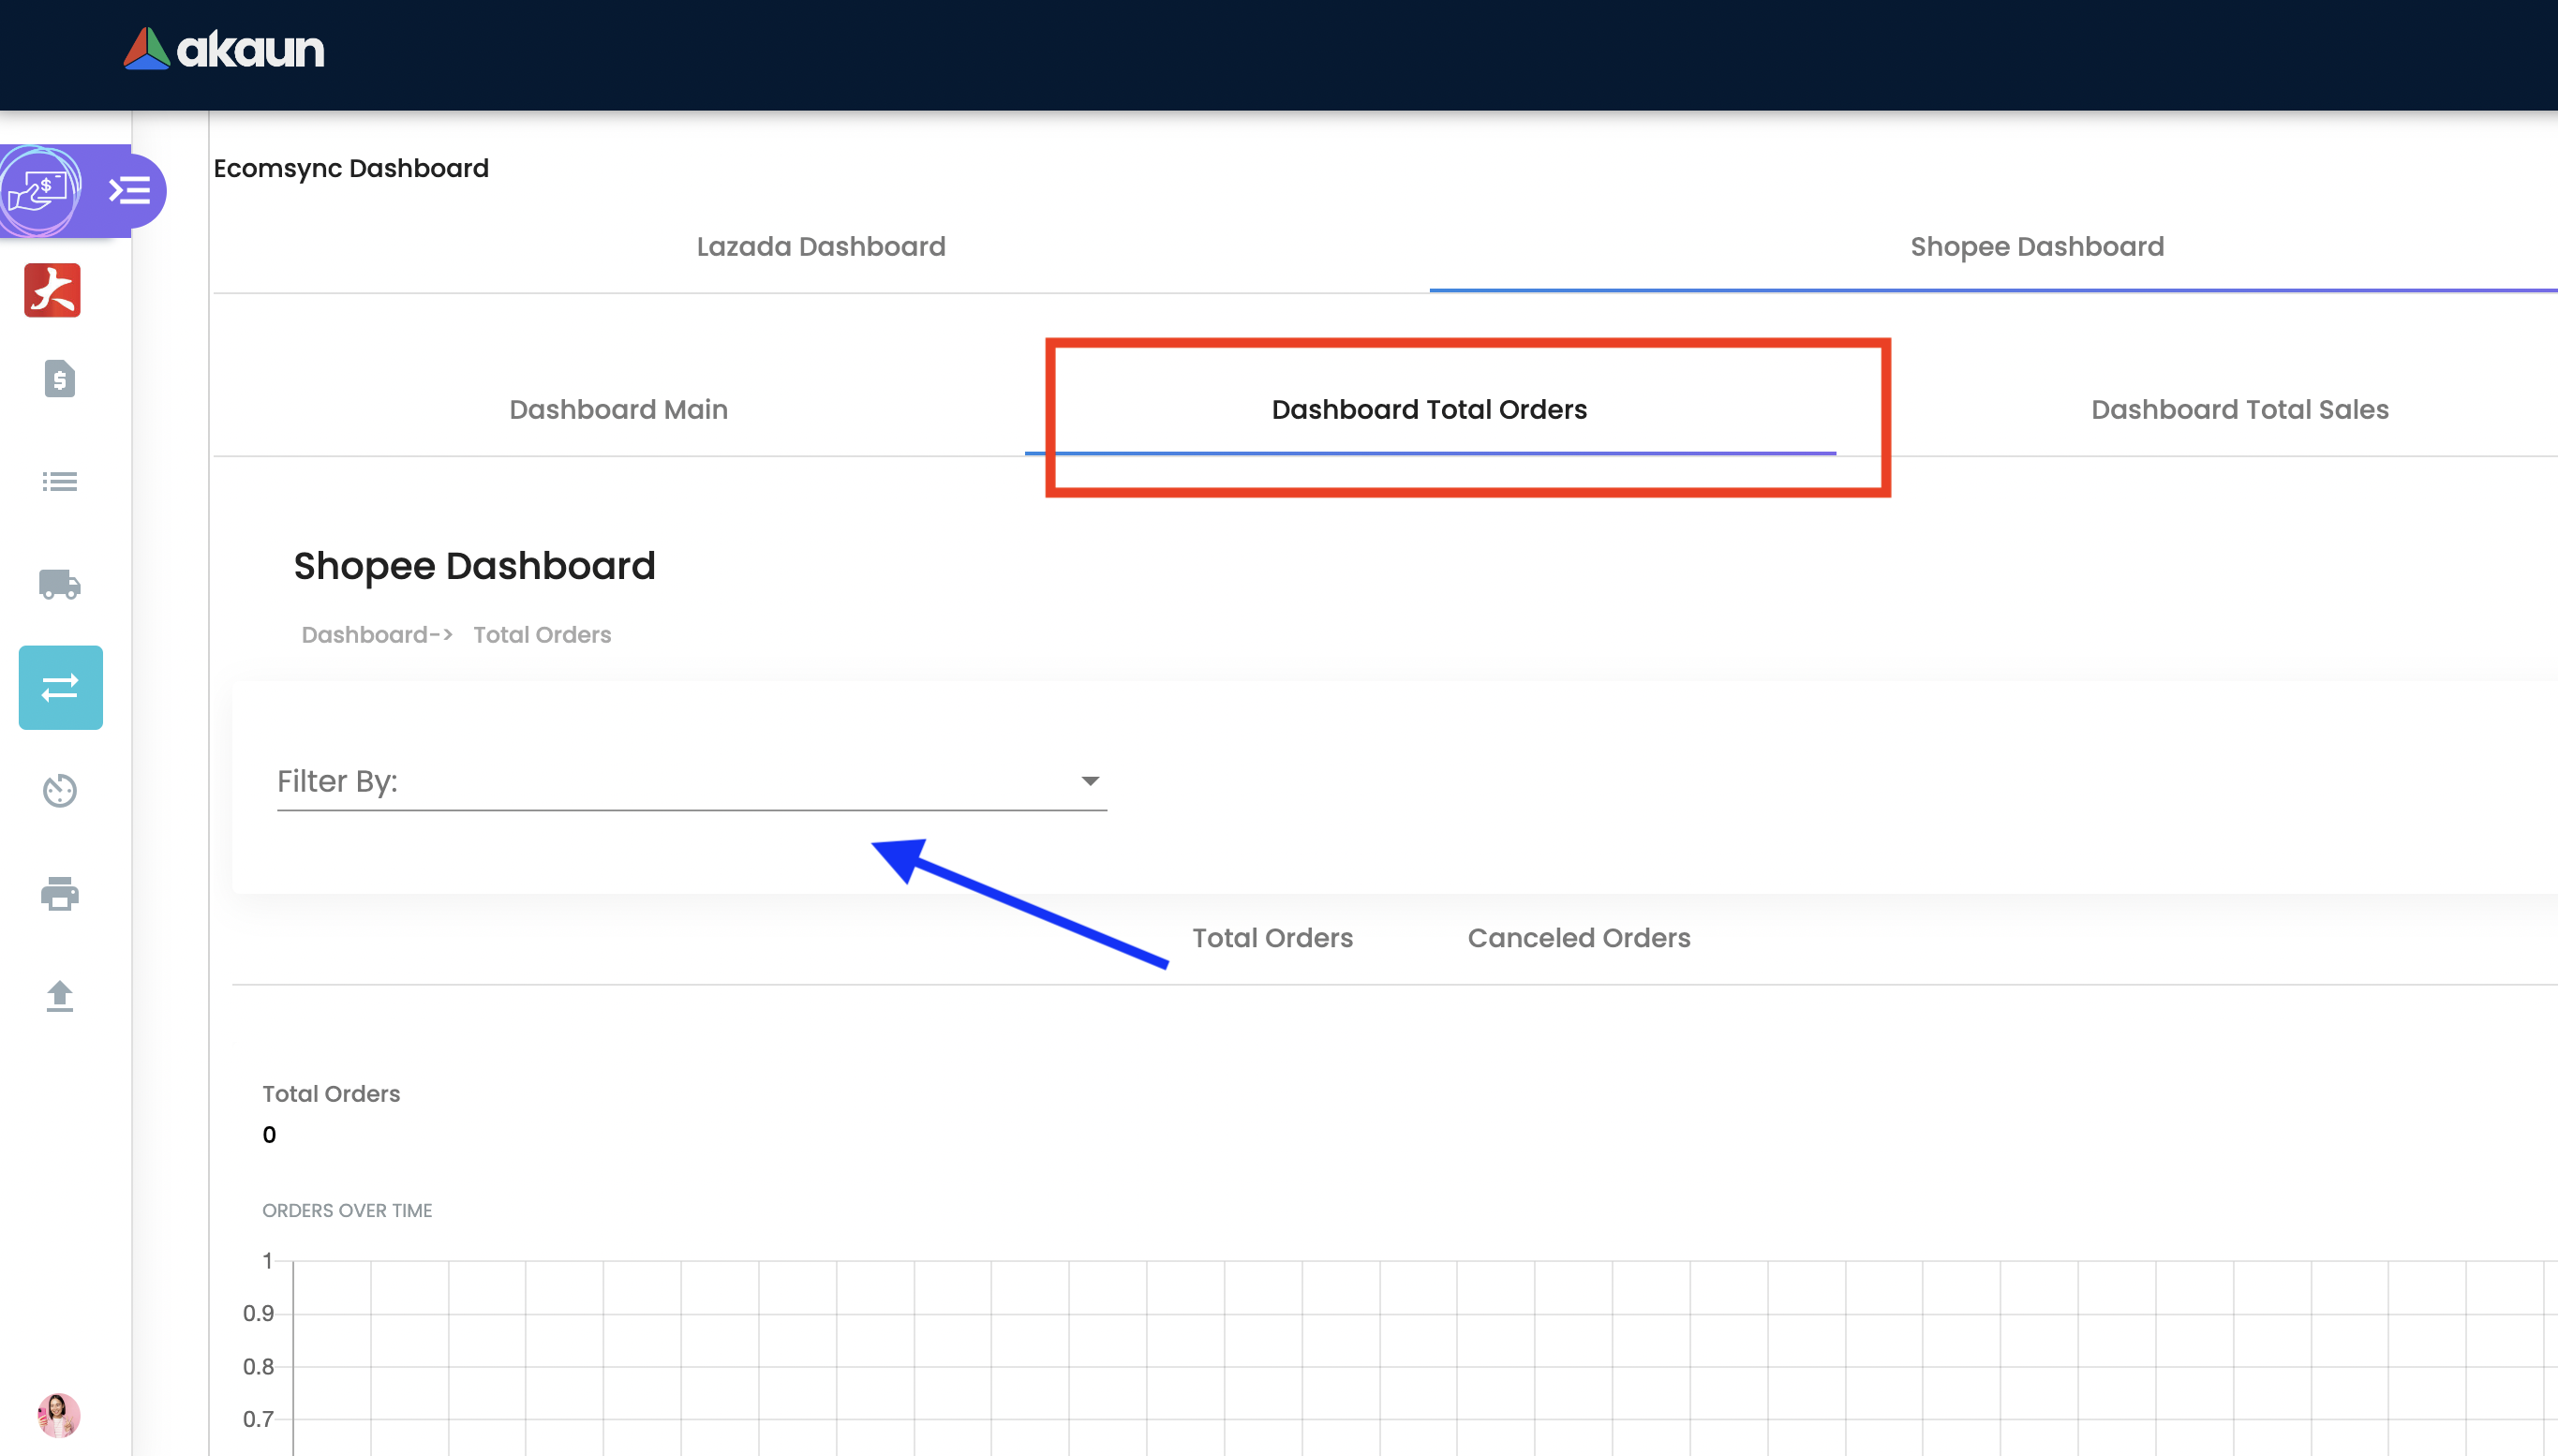
Task: Open the red runner app icon
Action: pyautogui.click(x=52, y=290)
